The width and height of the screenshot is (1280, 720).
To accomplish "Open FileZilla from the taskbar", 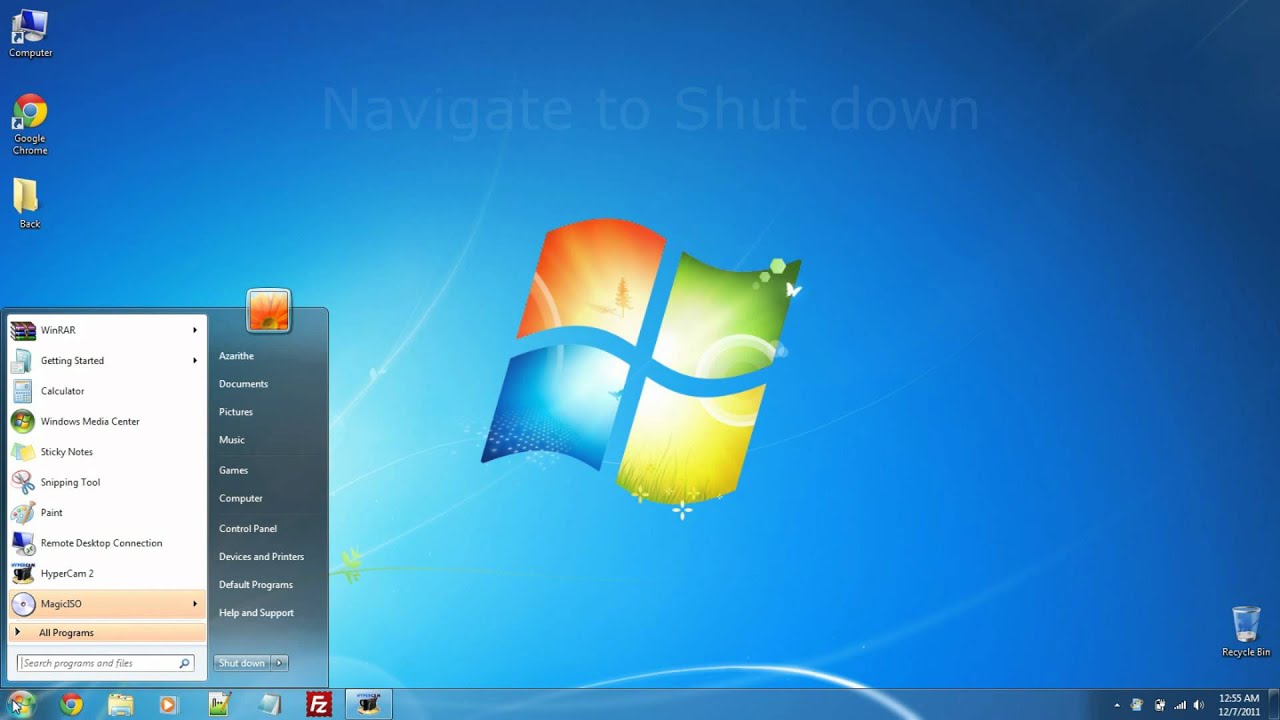I will [x=319, y=704].
